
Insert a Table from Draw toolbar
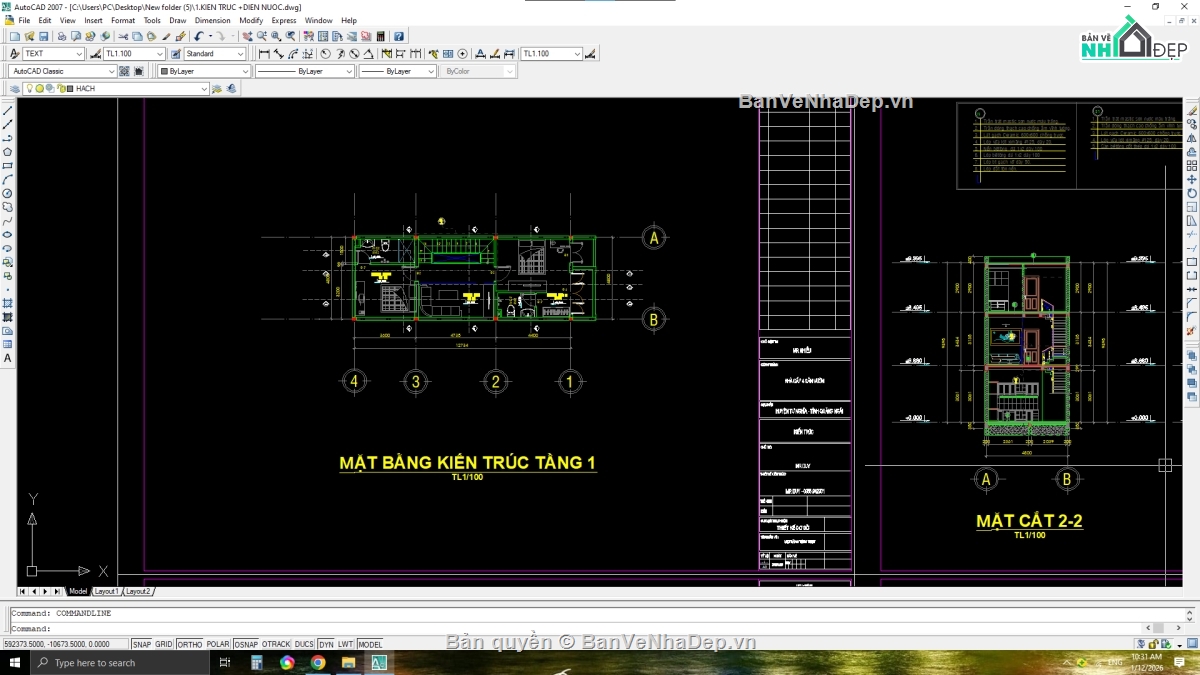pos(9,344)
